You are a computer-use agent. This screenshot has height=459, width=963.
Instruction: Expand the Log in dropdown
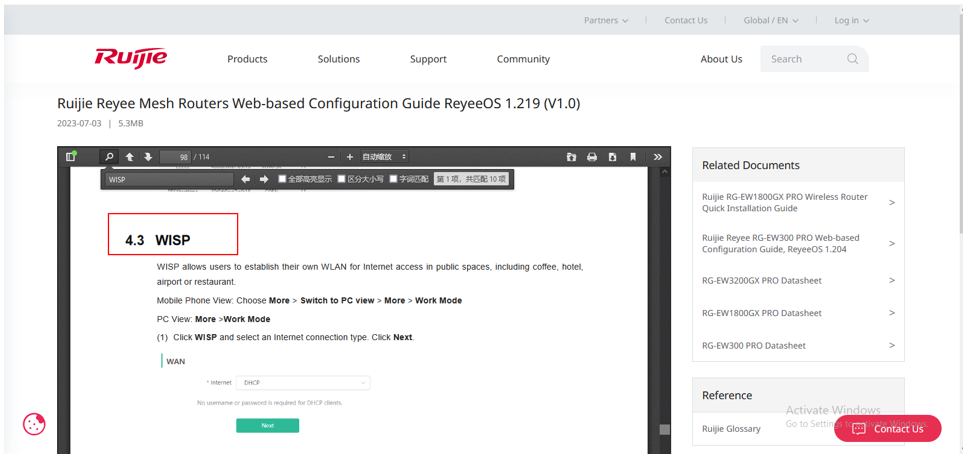(851, 20)
